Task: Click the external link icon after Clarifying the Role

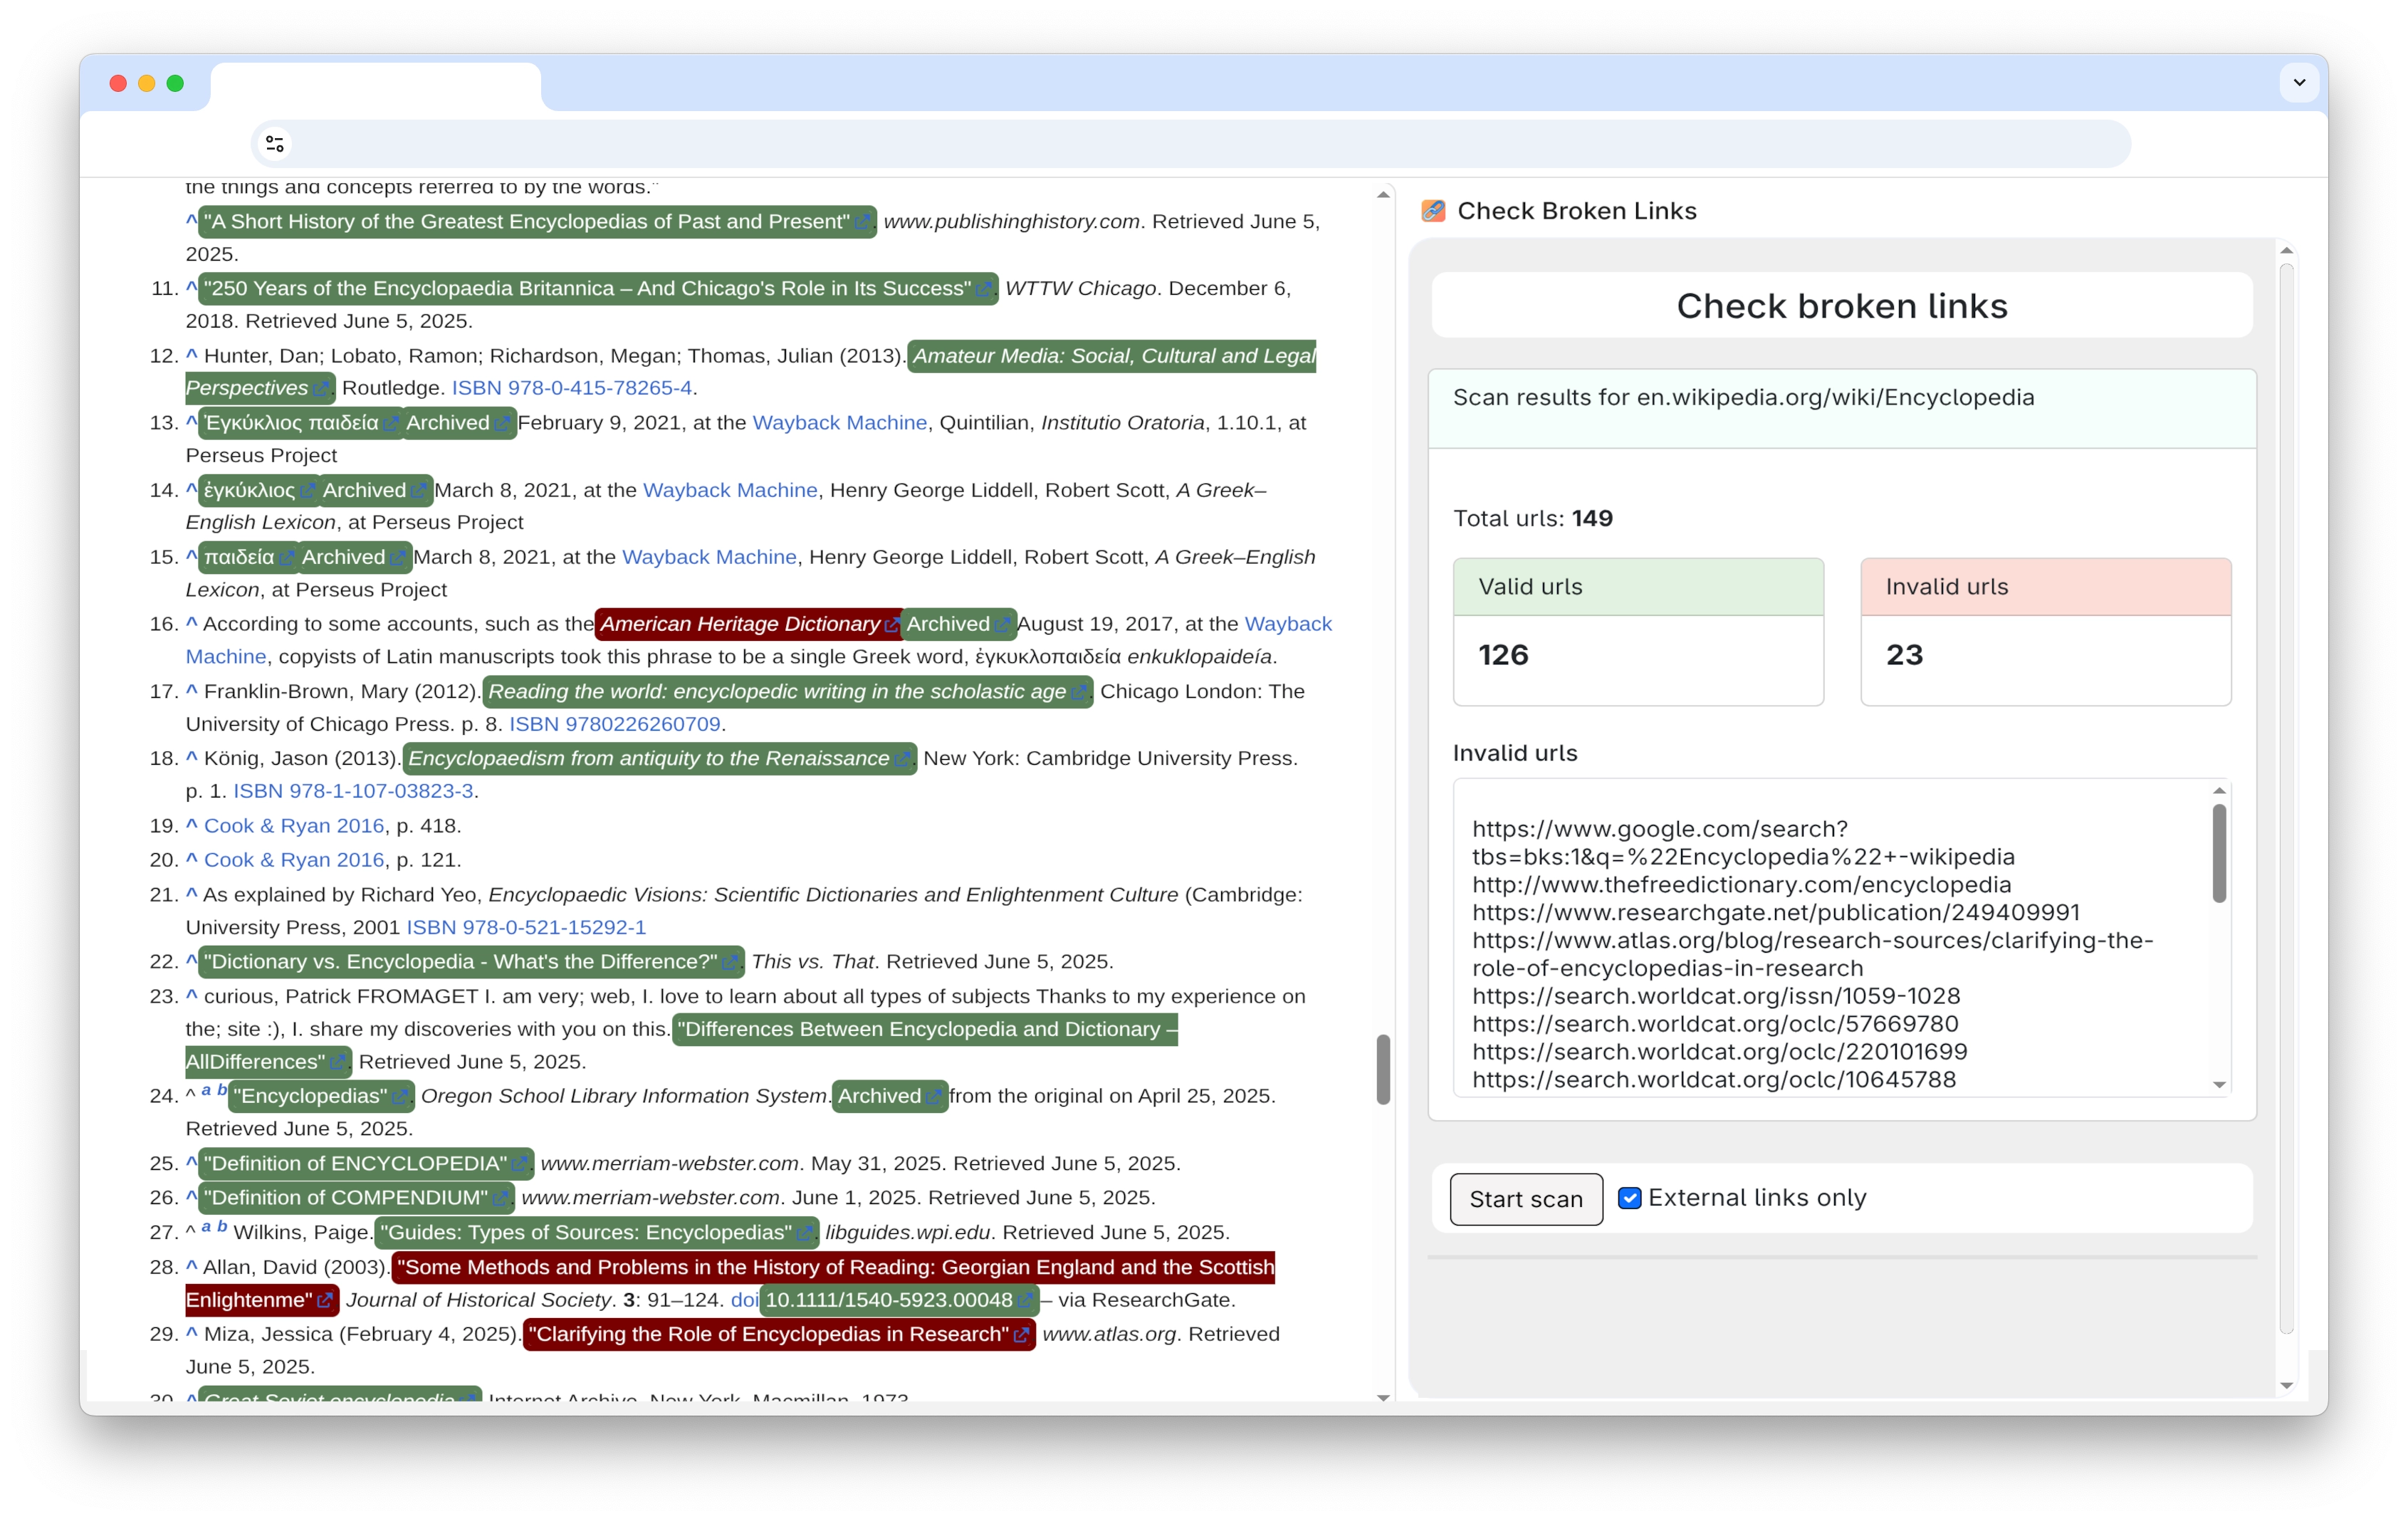Action: pos(1021,1335)
